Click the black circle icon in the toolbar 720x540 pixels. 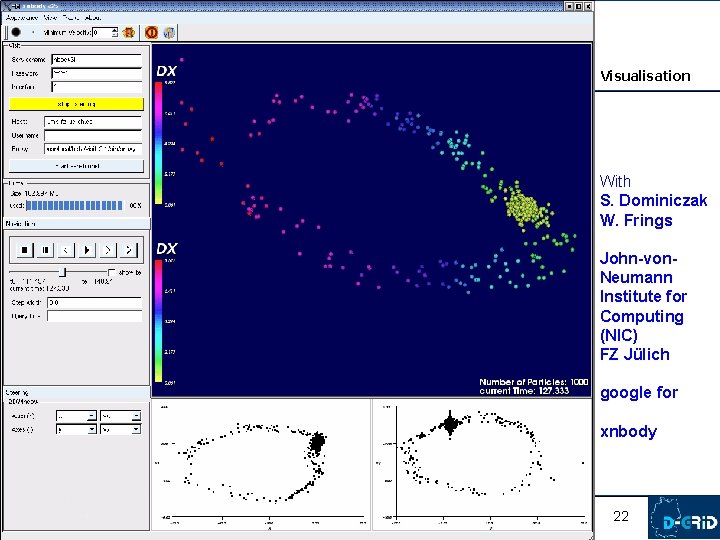[16, 32]
